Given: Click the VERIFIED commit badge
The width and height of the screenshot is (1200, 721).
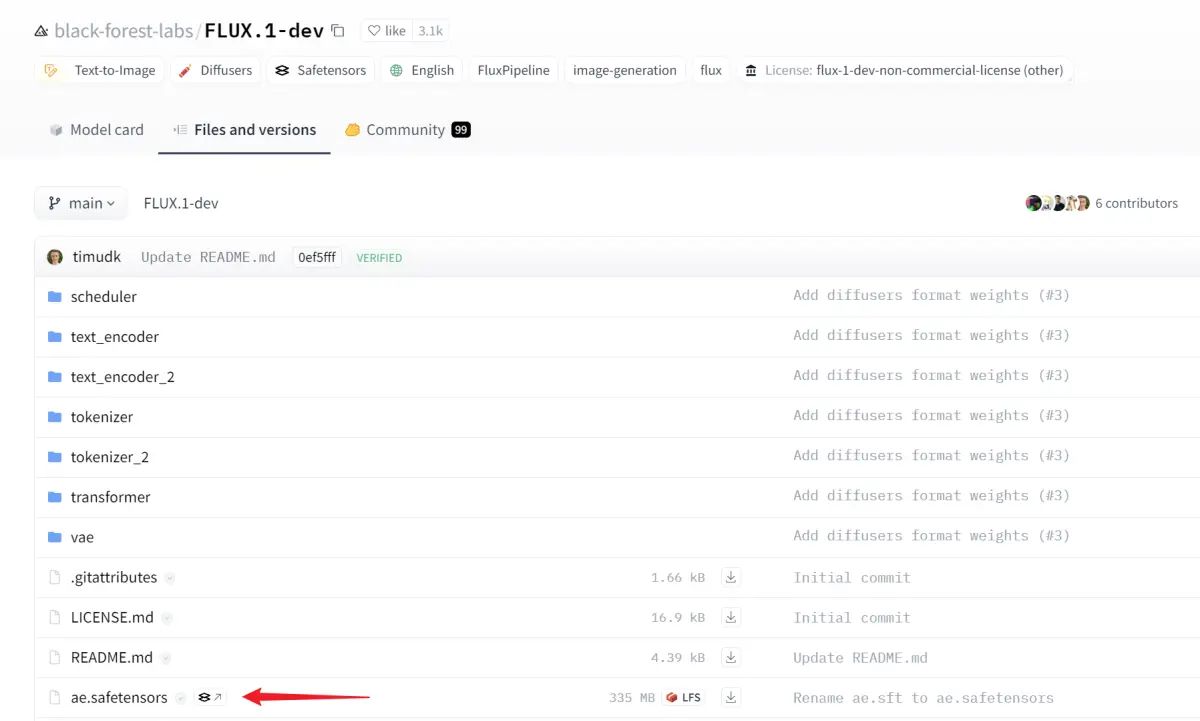Looking at the screenshot, I should pyautogui.click(x=379, y=257).
